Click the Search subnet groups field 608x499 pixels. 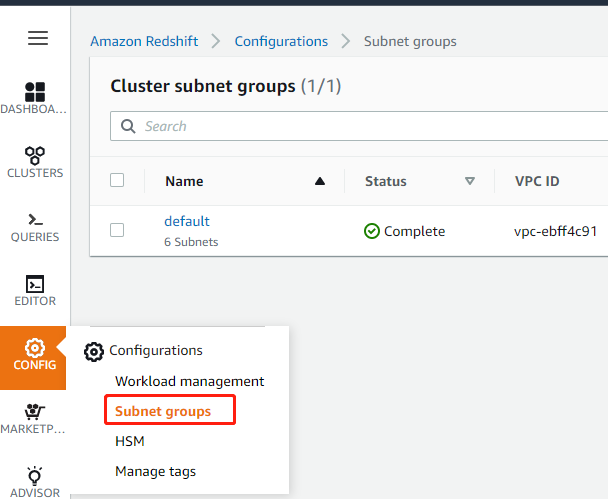coord(359,126)
